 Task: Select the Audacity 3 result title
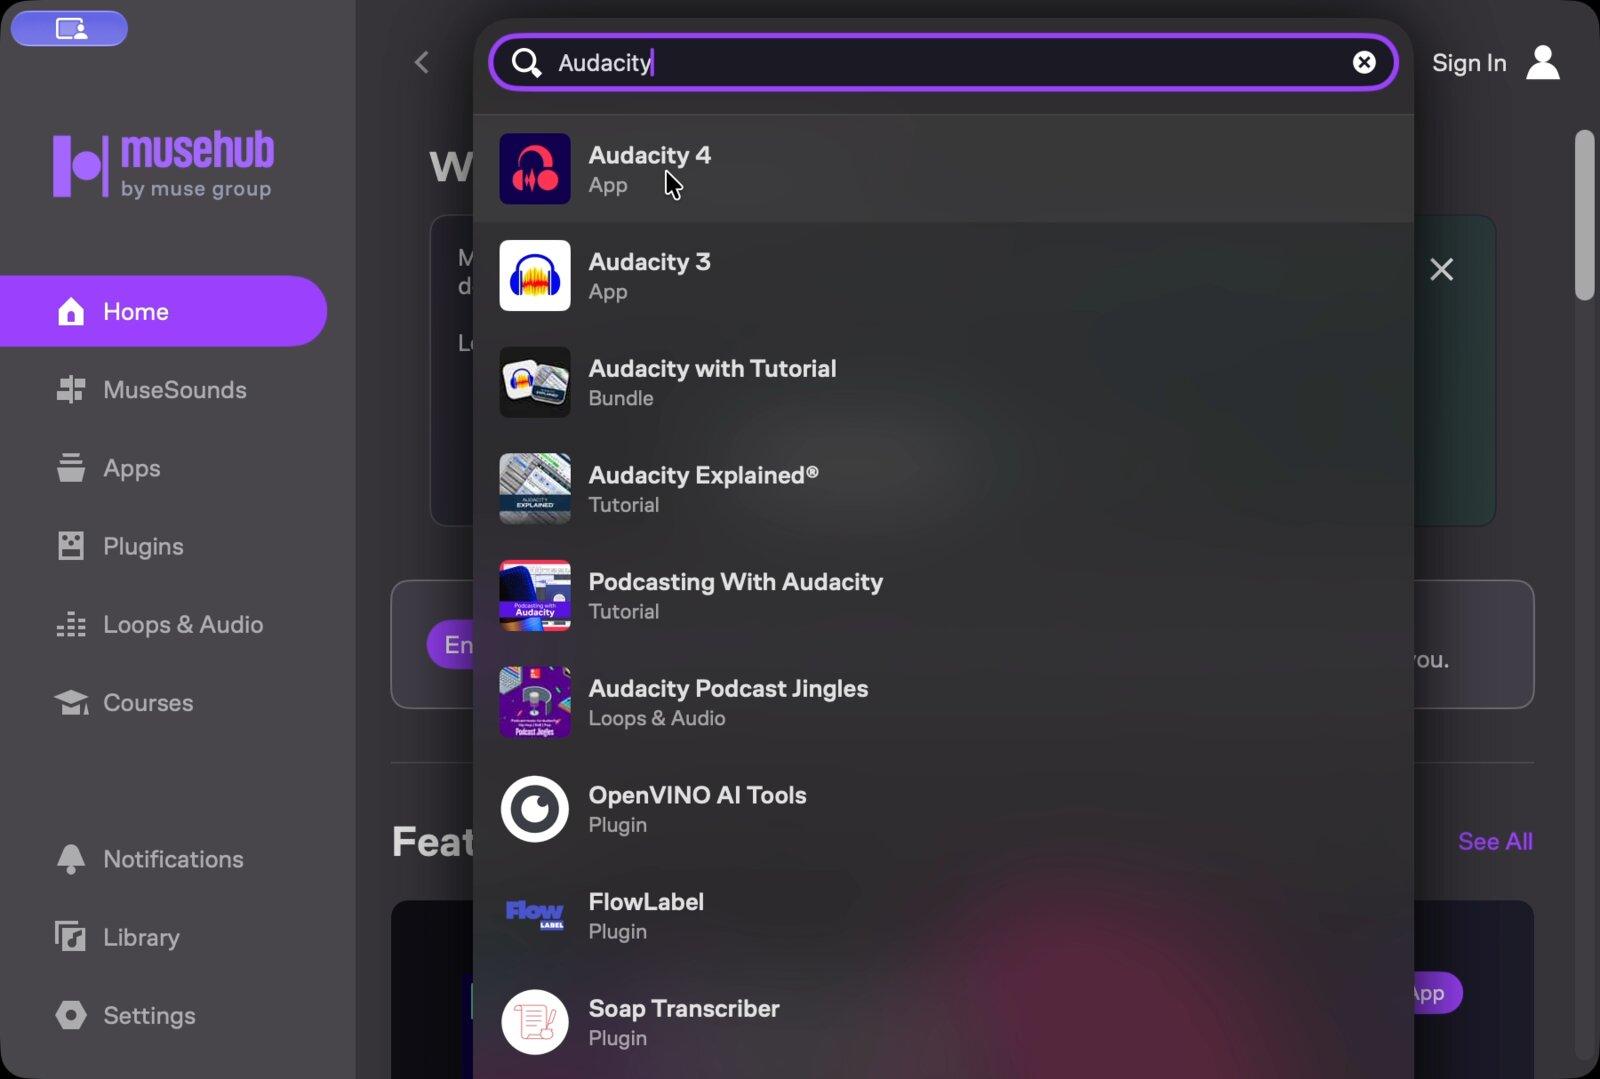[649, 262]
